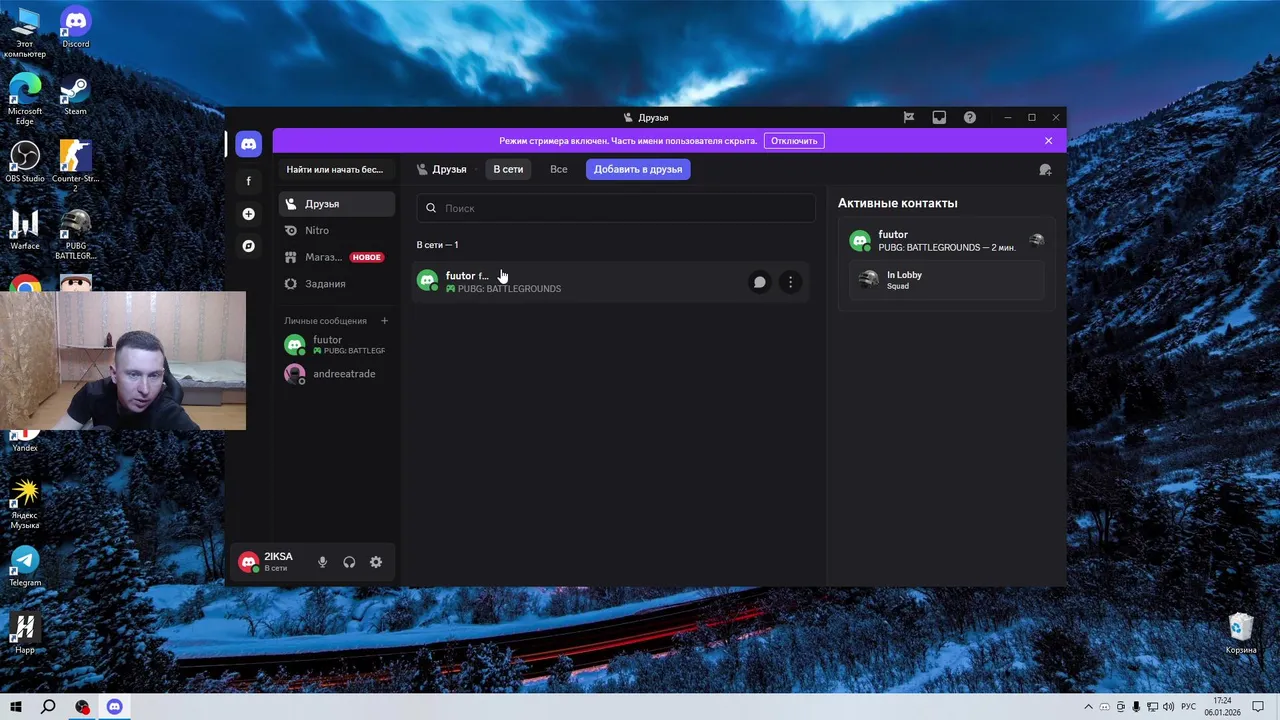Open Discord tray icon
Image resolution: width=1280 pixels, height=720 pixels.
click(x=1104, y=707)
